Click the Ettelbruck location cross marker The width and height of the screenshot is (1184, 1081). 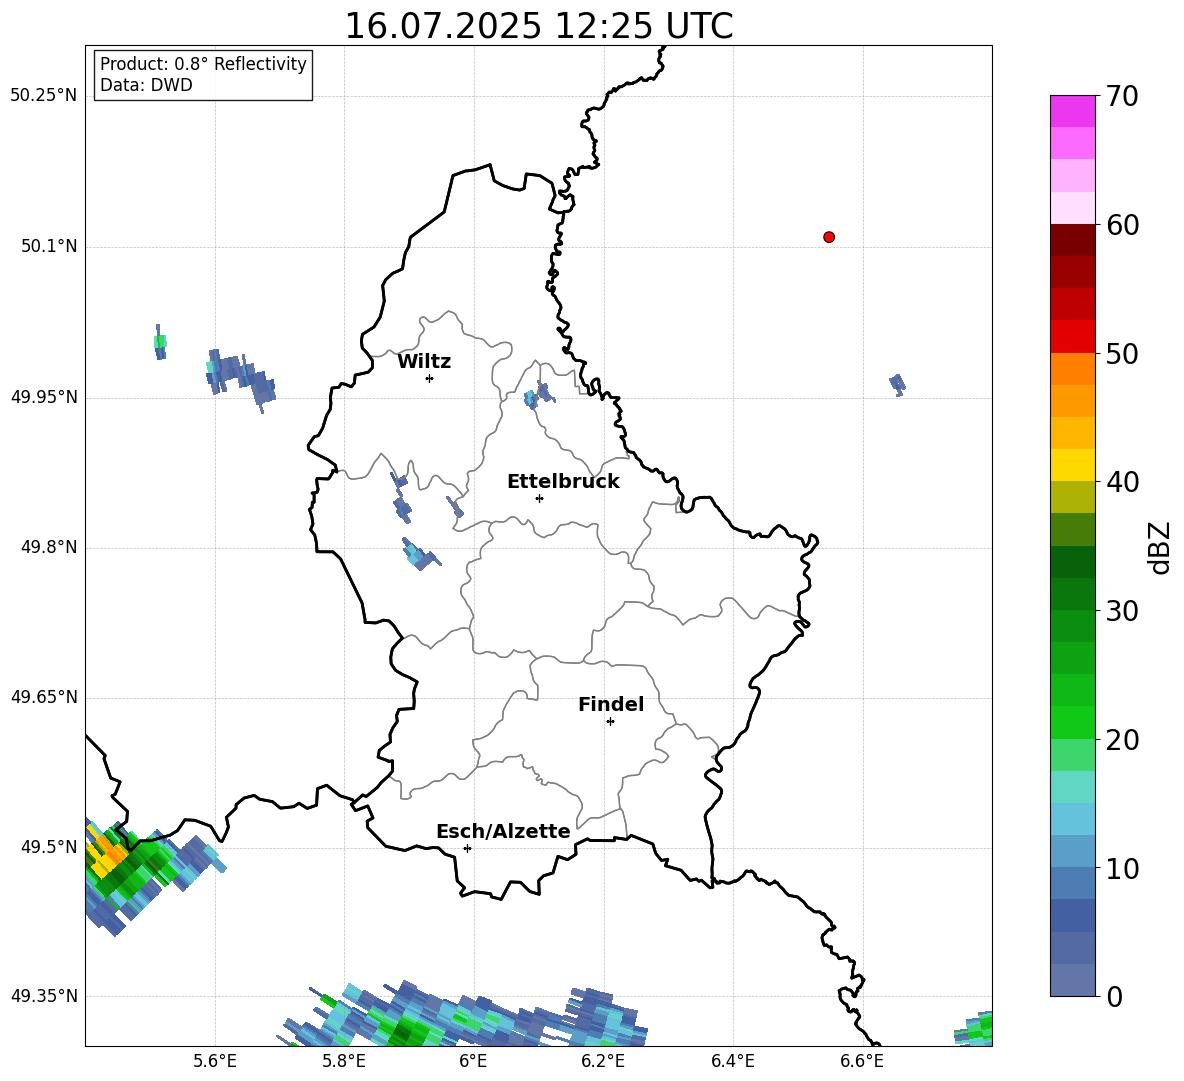pyautogui.click(x=539, y=498)
